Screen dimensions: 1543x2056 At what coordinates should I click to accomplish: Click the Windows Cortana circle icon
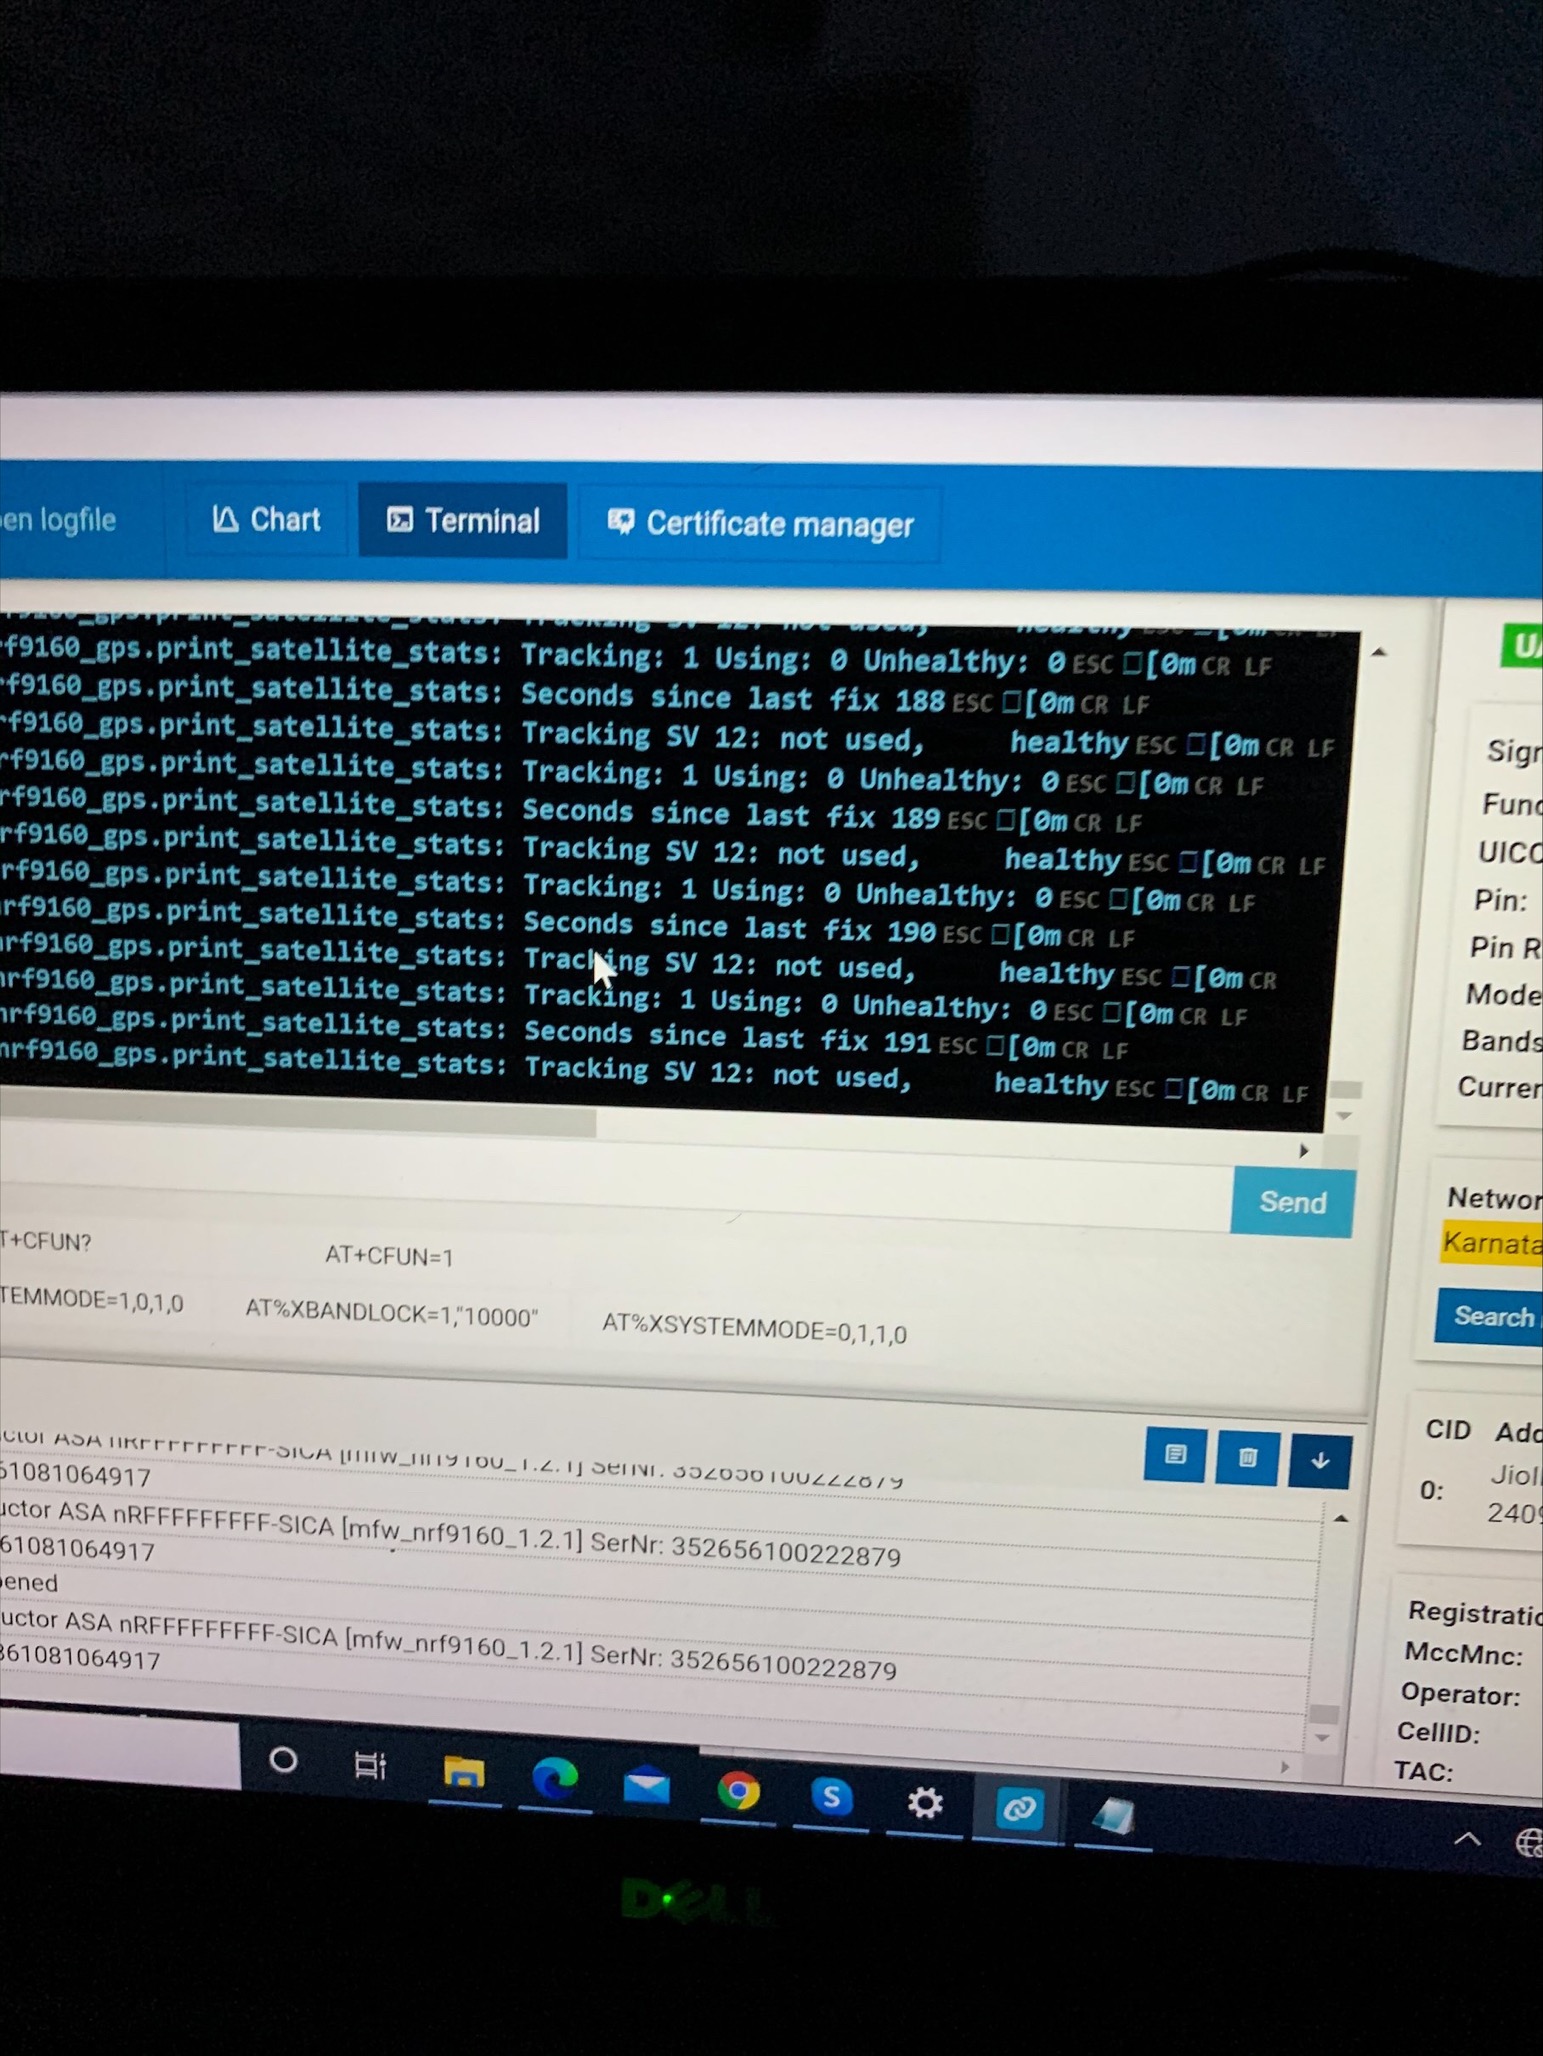coord(284,1760)
